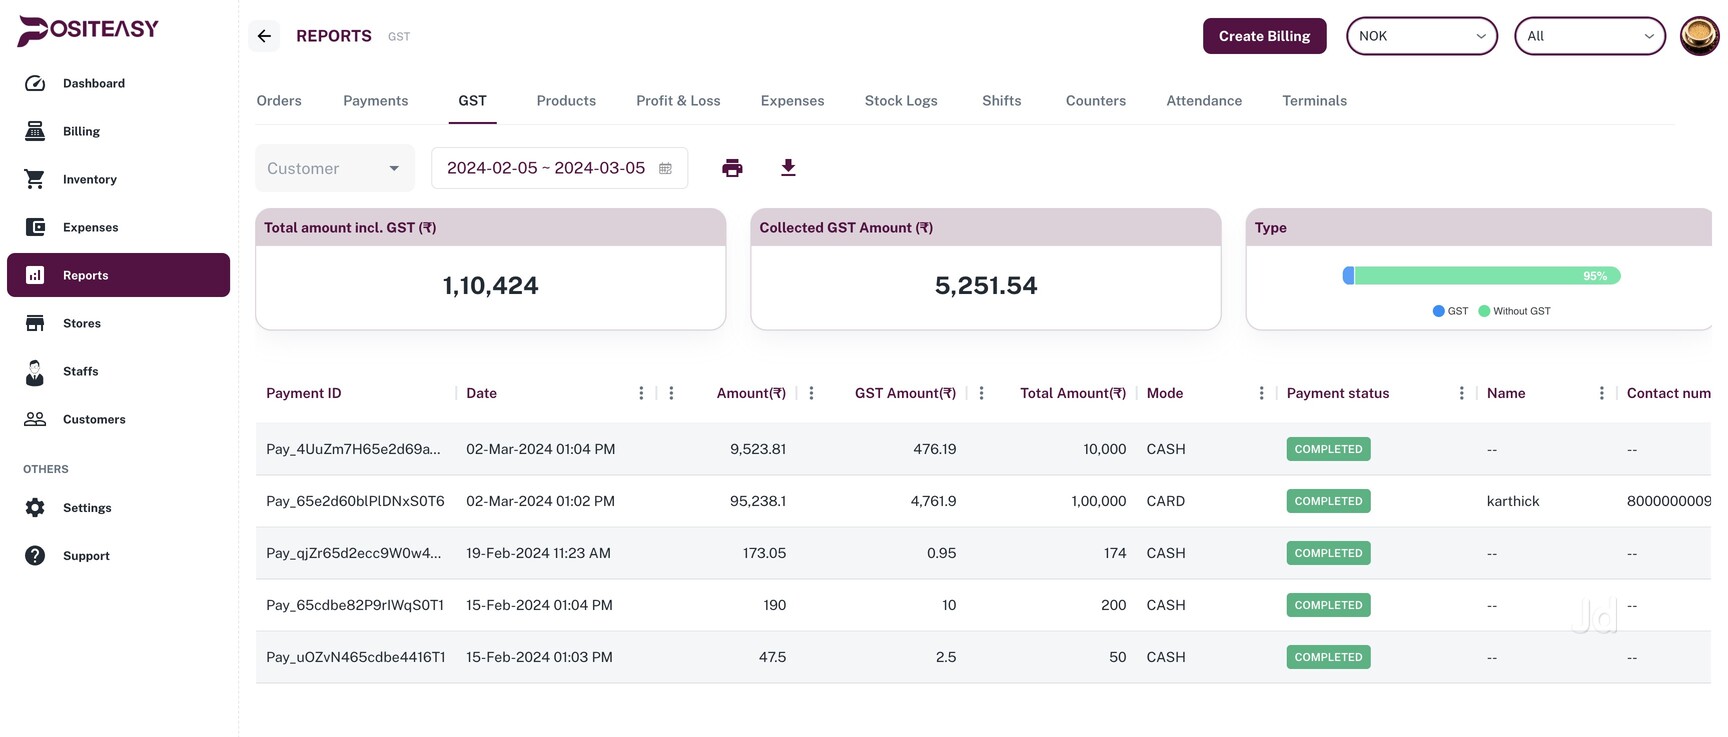Open the Payment status column menu
The height and width of the screenshot is (737, 1728).
[x=1461, y=393]
